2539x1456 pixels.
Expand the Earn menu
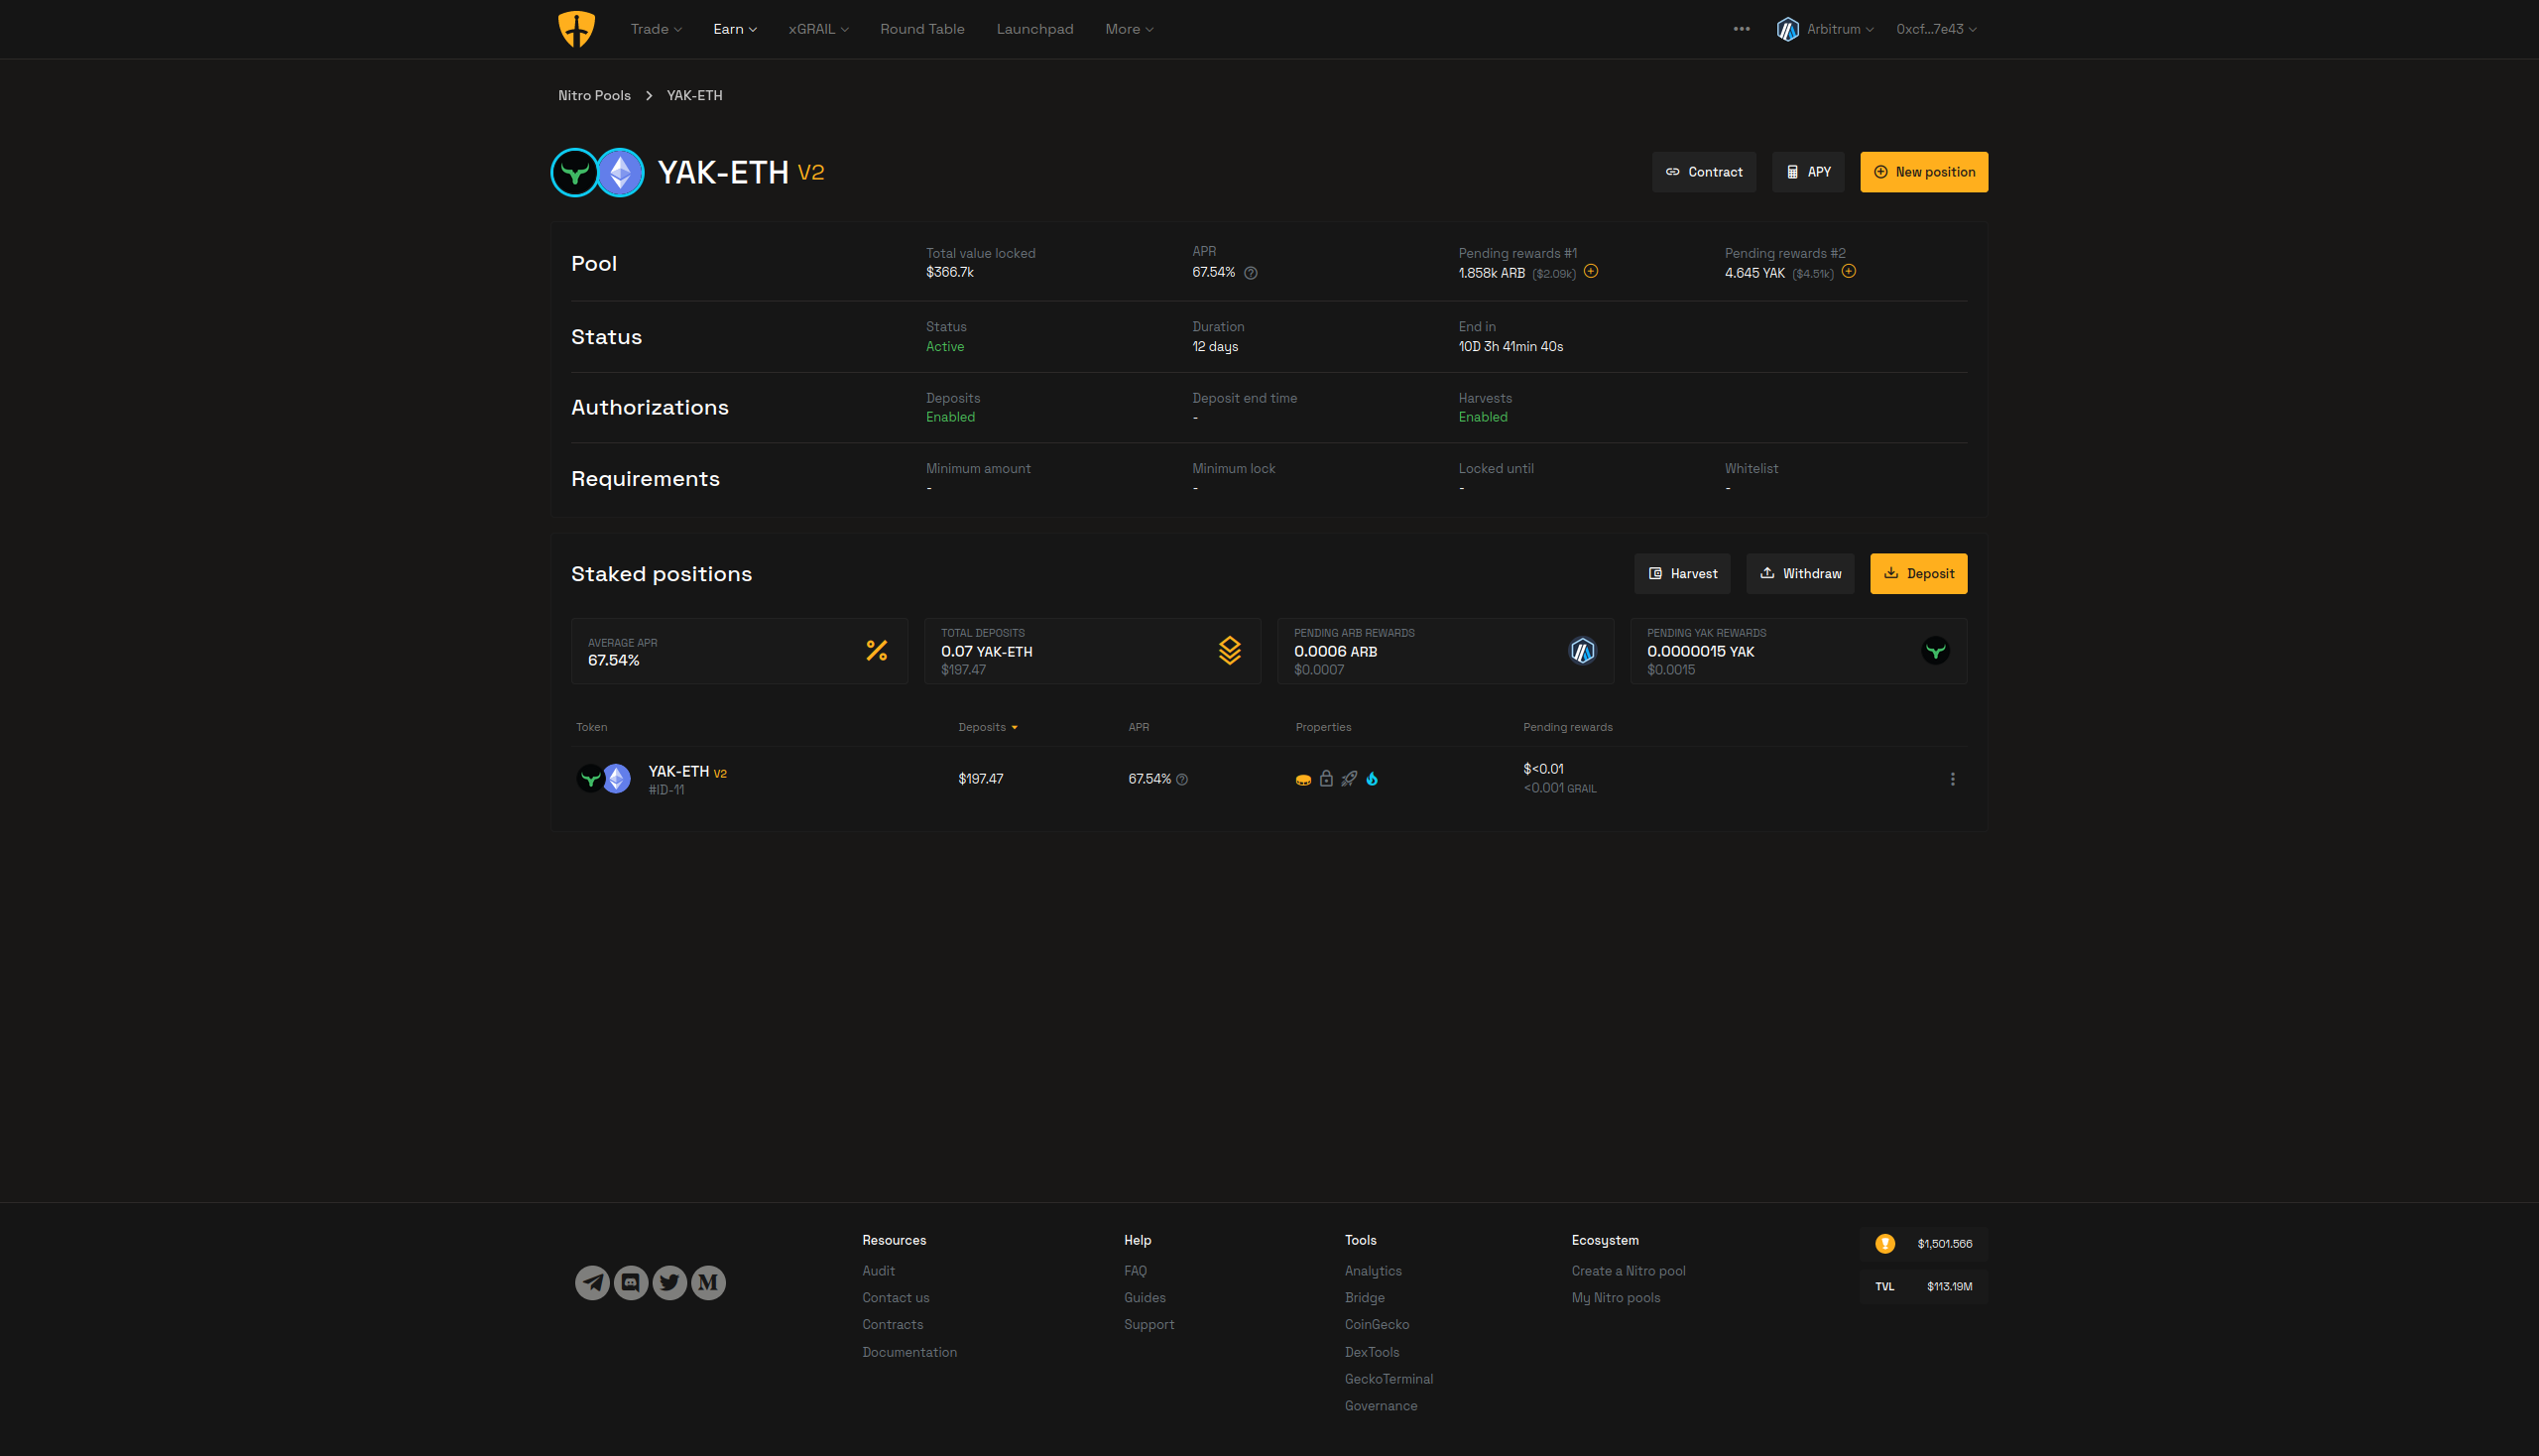(735, 29)
